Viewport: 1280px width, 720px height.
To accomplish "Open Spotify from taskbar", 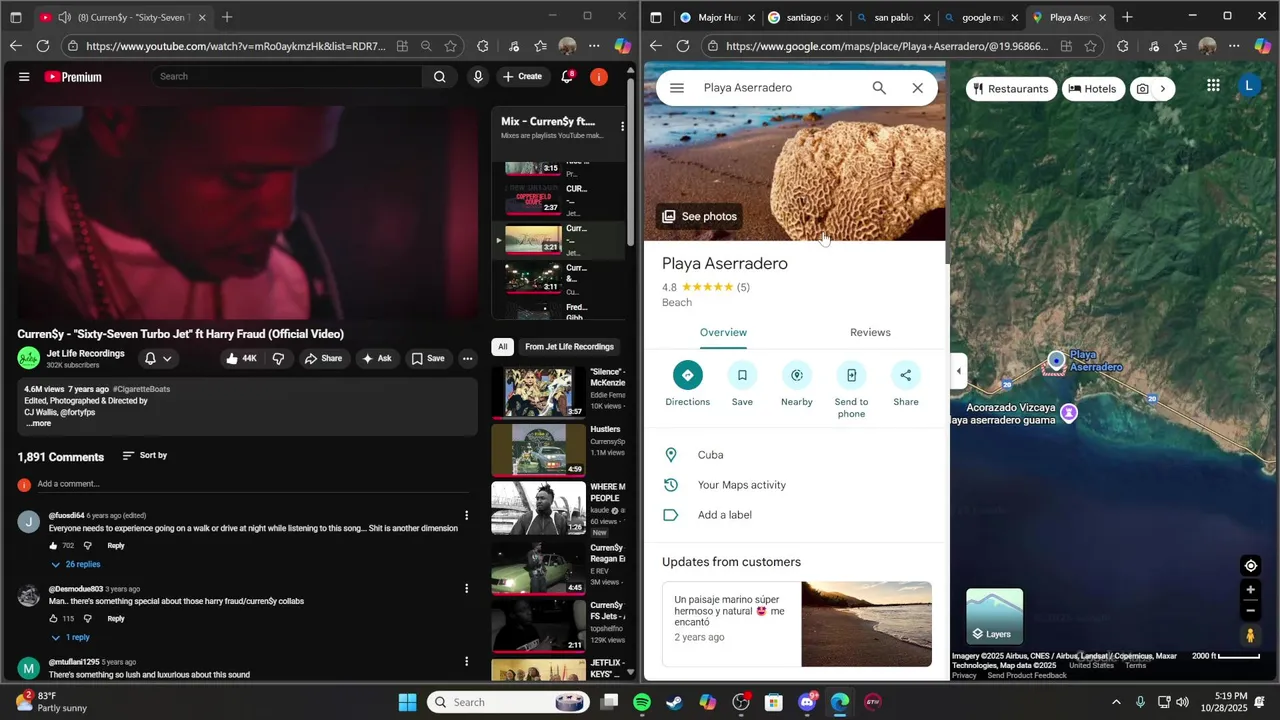I will tap(642, 702).
